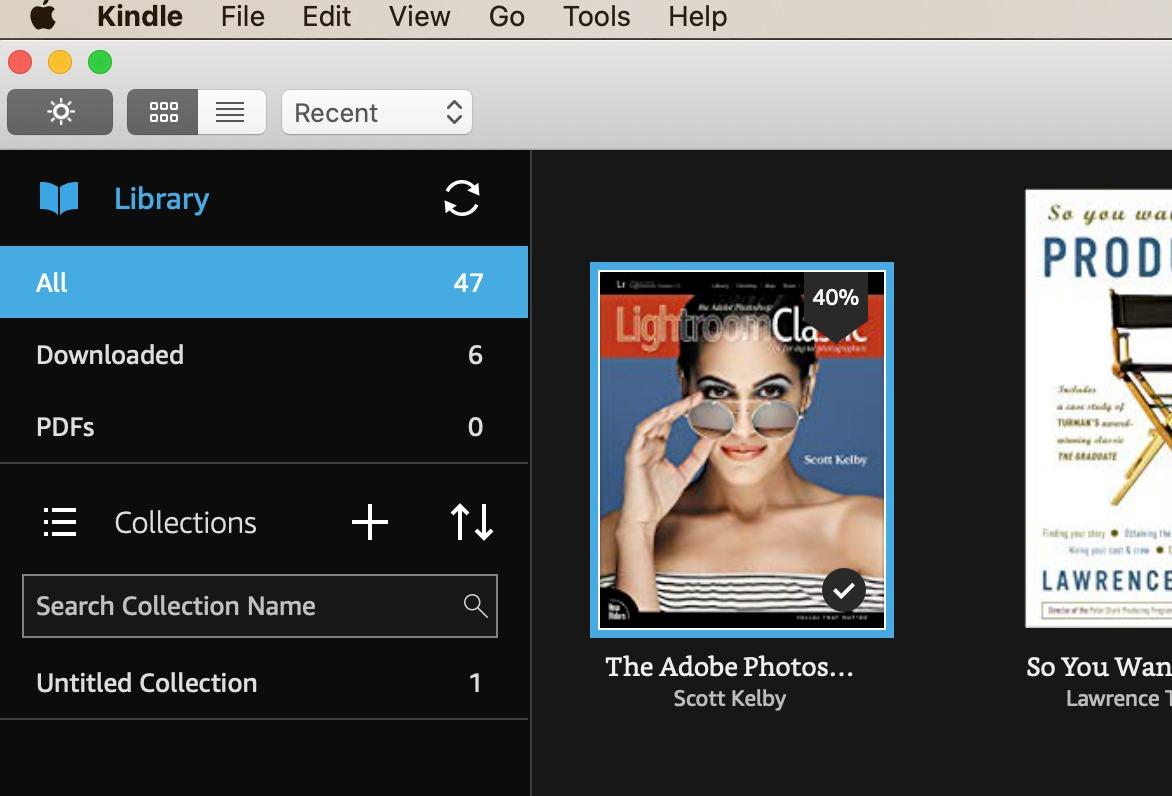Maximize the window with green button
This screenshot has height=796, width=1172.
point(100,62)
